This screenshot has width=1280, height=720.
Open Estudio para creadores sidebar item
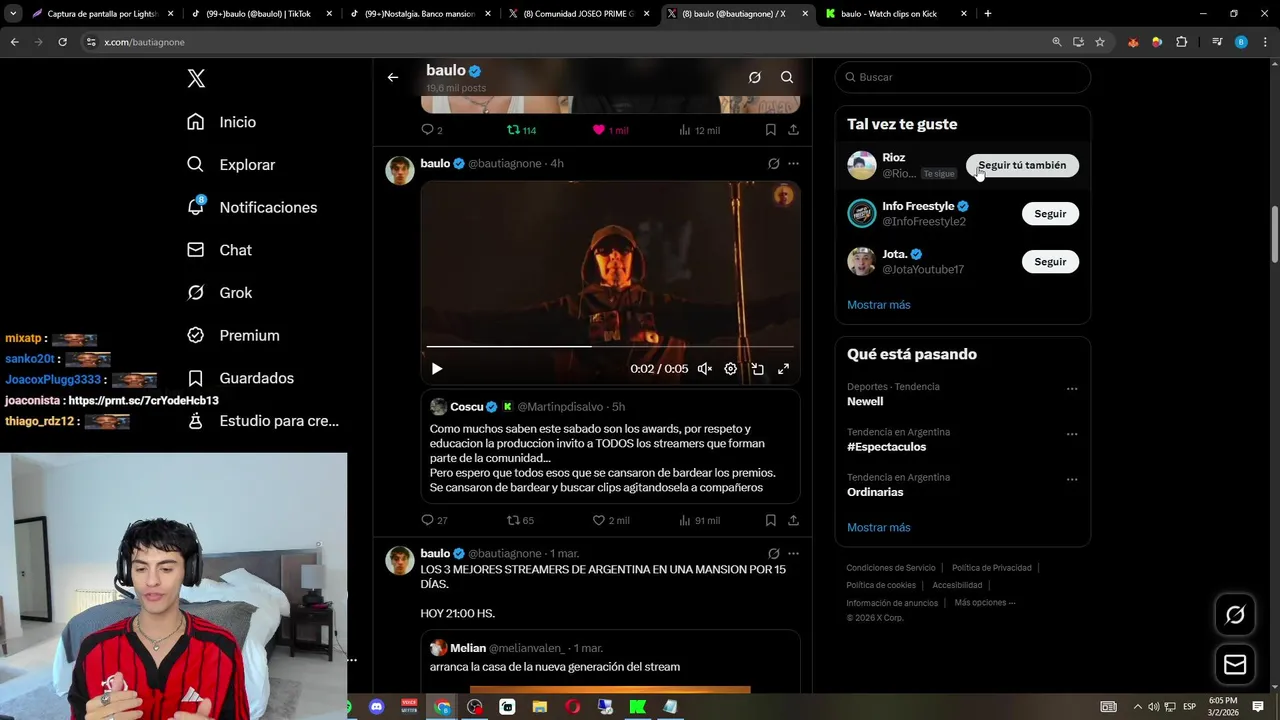[263, 421]
